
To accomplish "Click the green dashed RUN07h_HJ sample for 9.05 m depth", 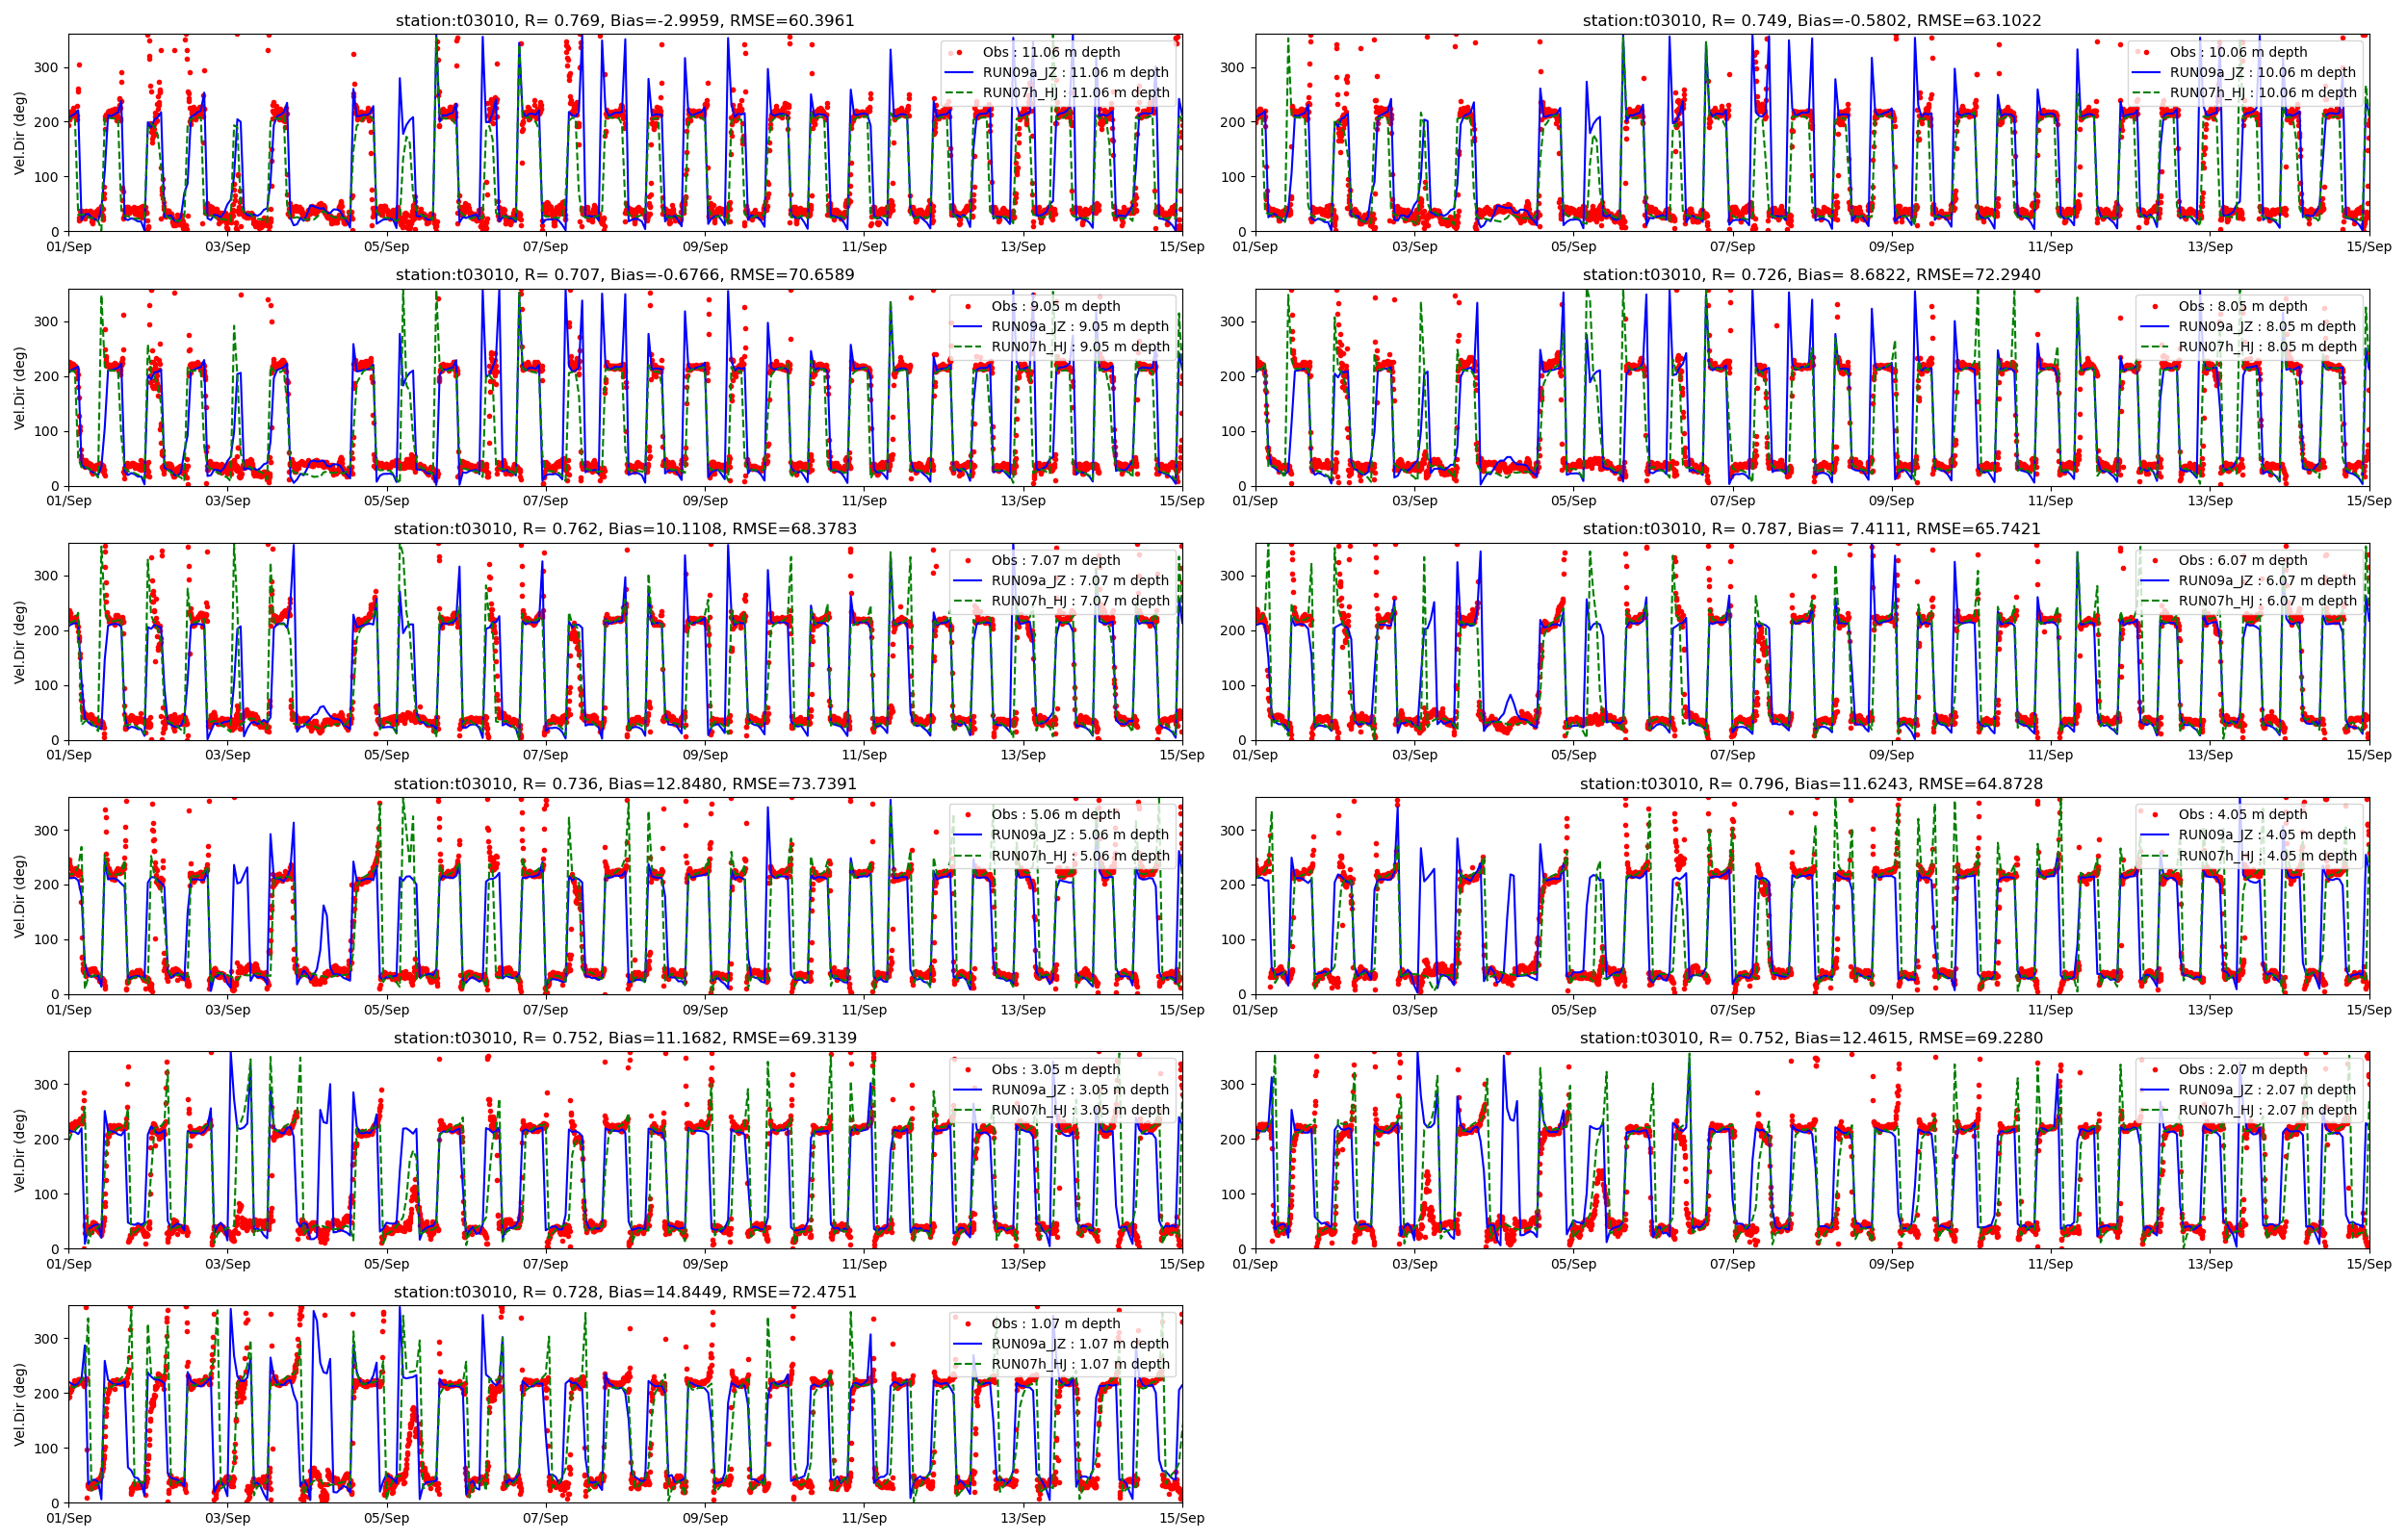I will point(969,347).
